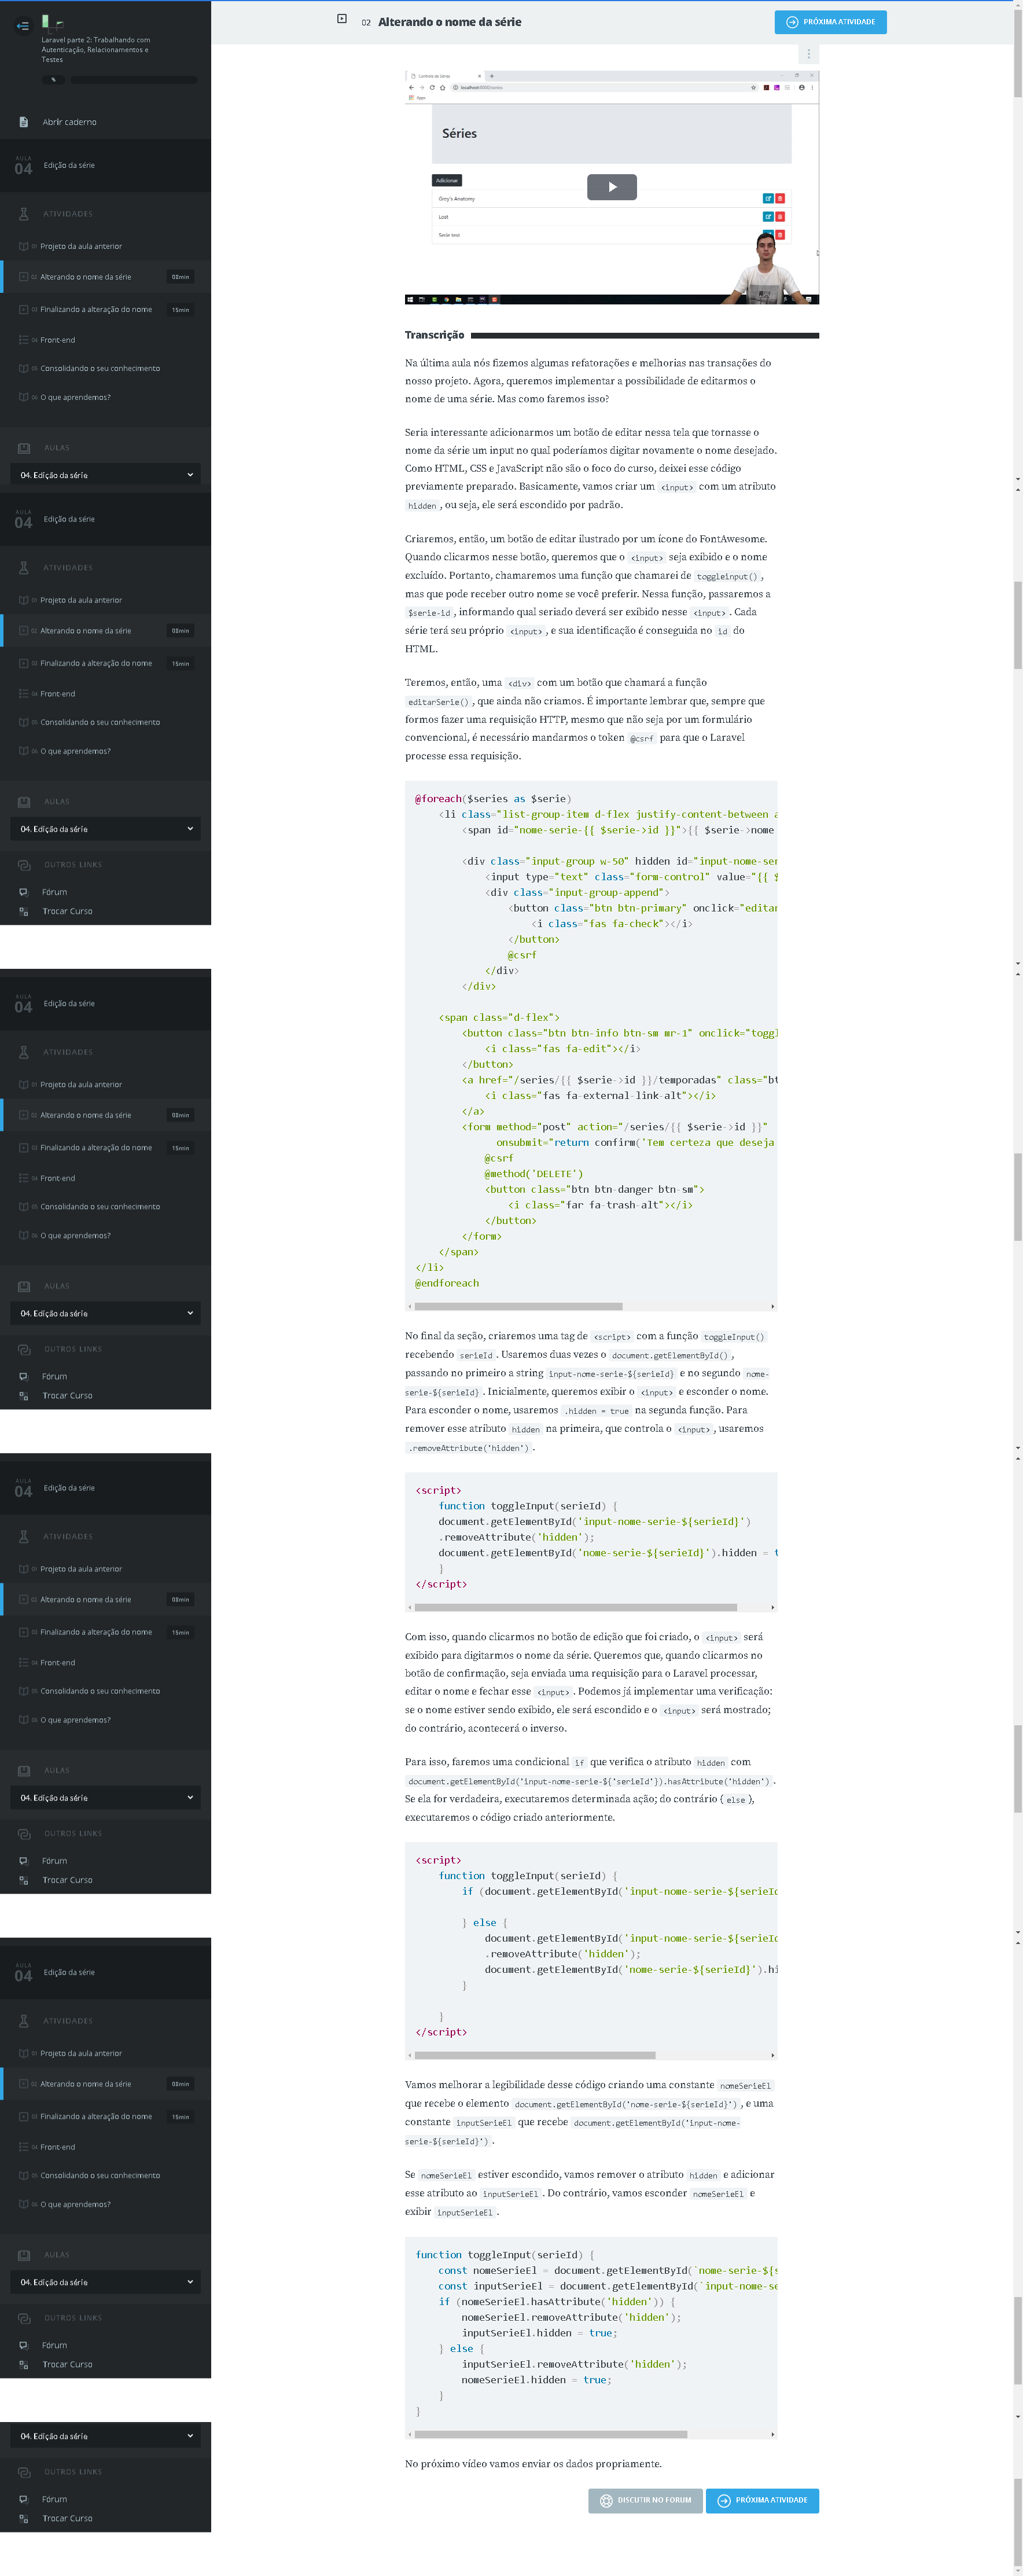Click the book icon of topmost Projeto da aula anterior

23,246
